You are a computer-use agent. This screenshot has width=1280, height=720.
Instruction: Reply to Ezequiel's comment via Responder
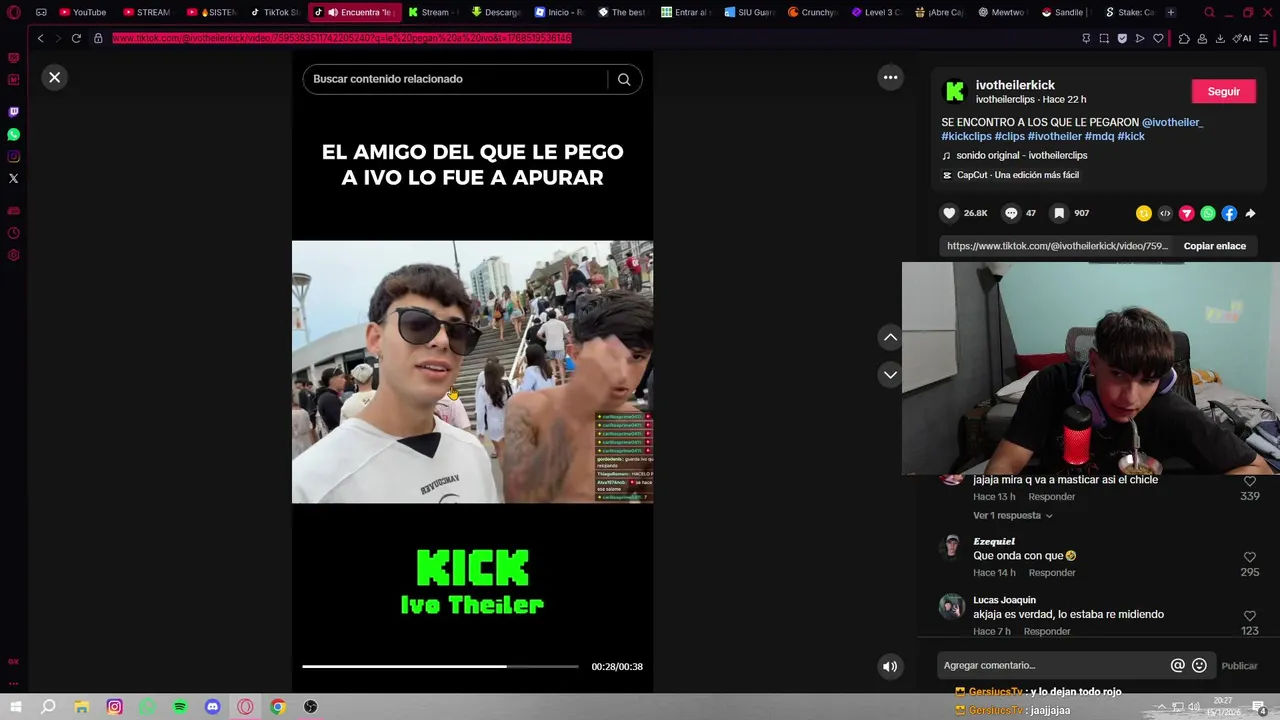pos(1052,573)
